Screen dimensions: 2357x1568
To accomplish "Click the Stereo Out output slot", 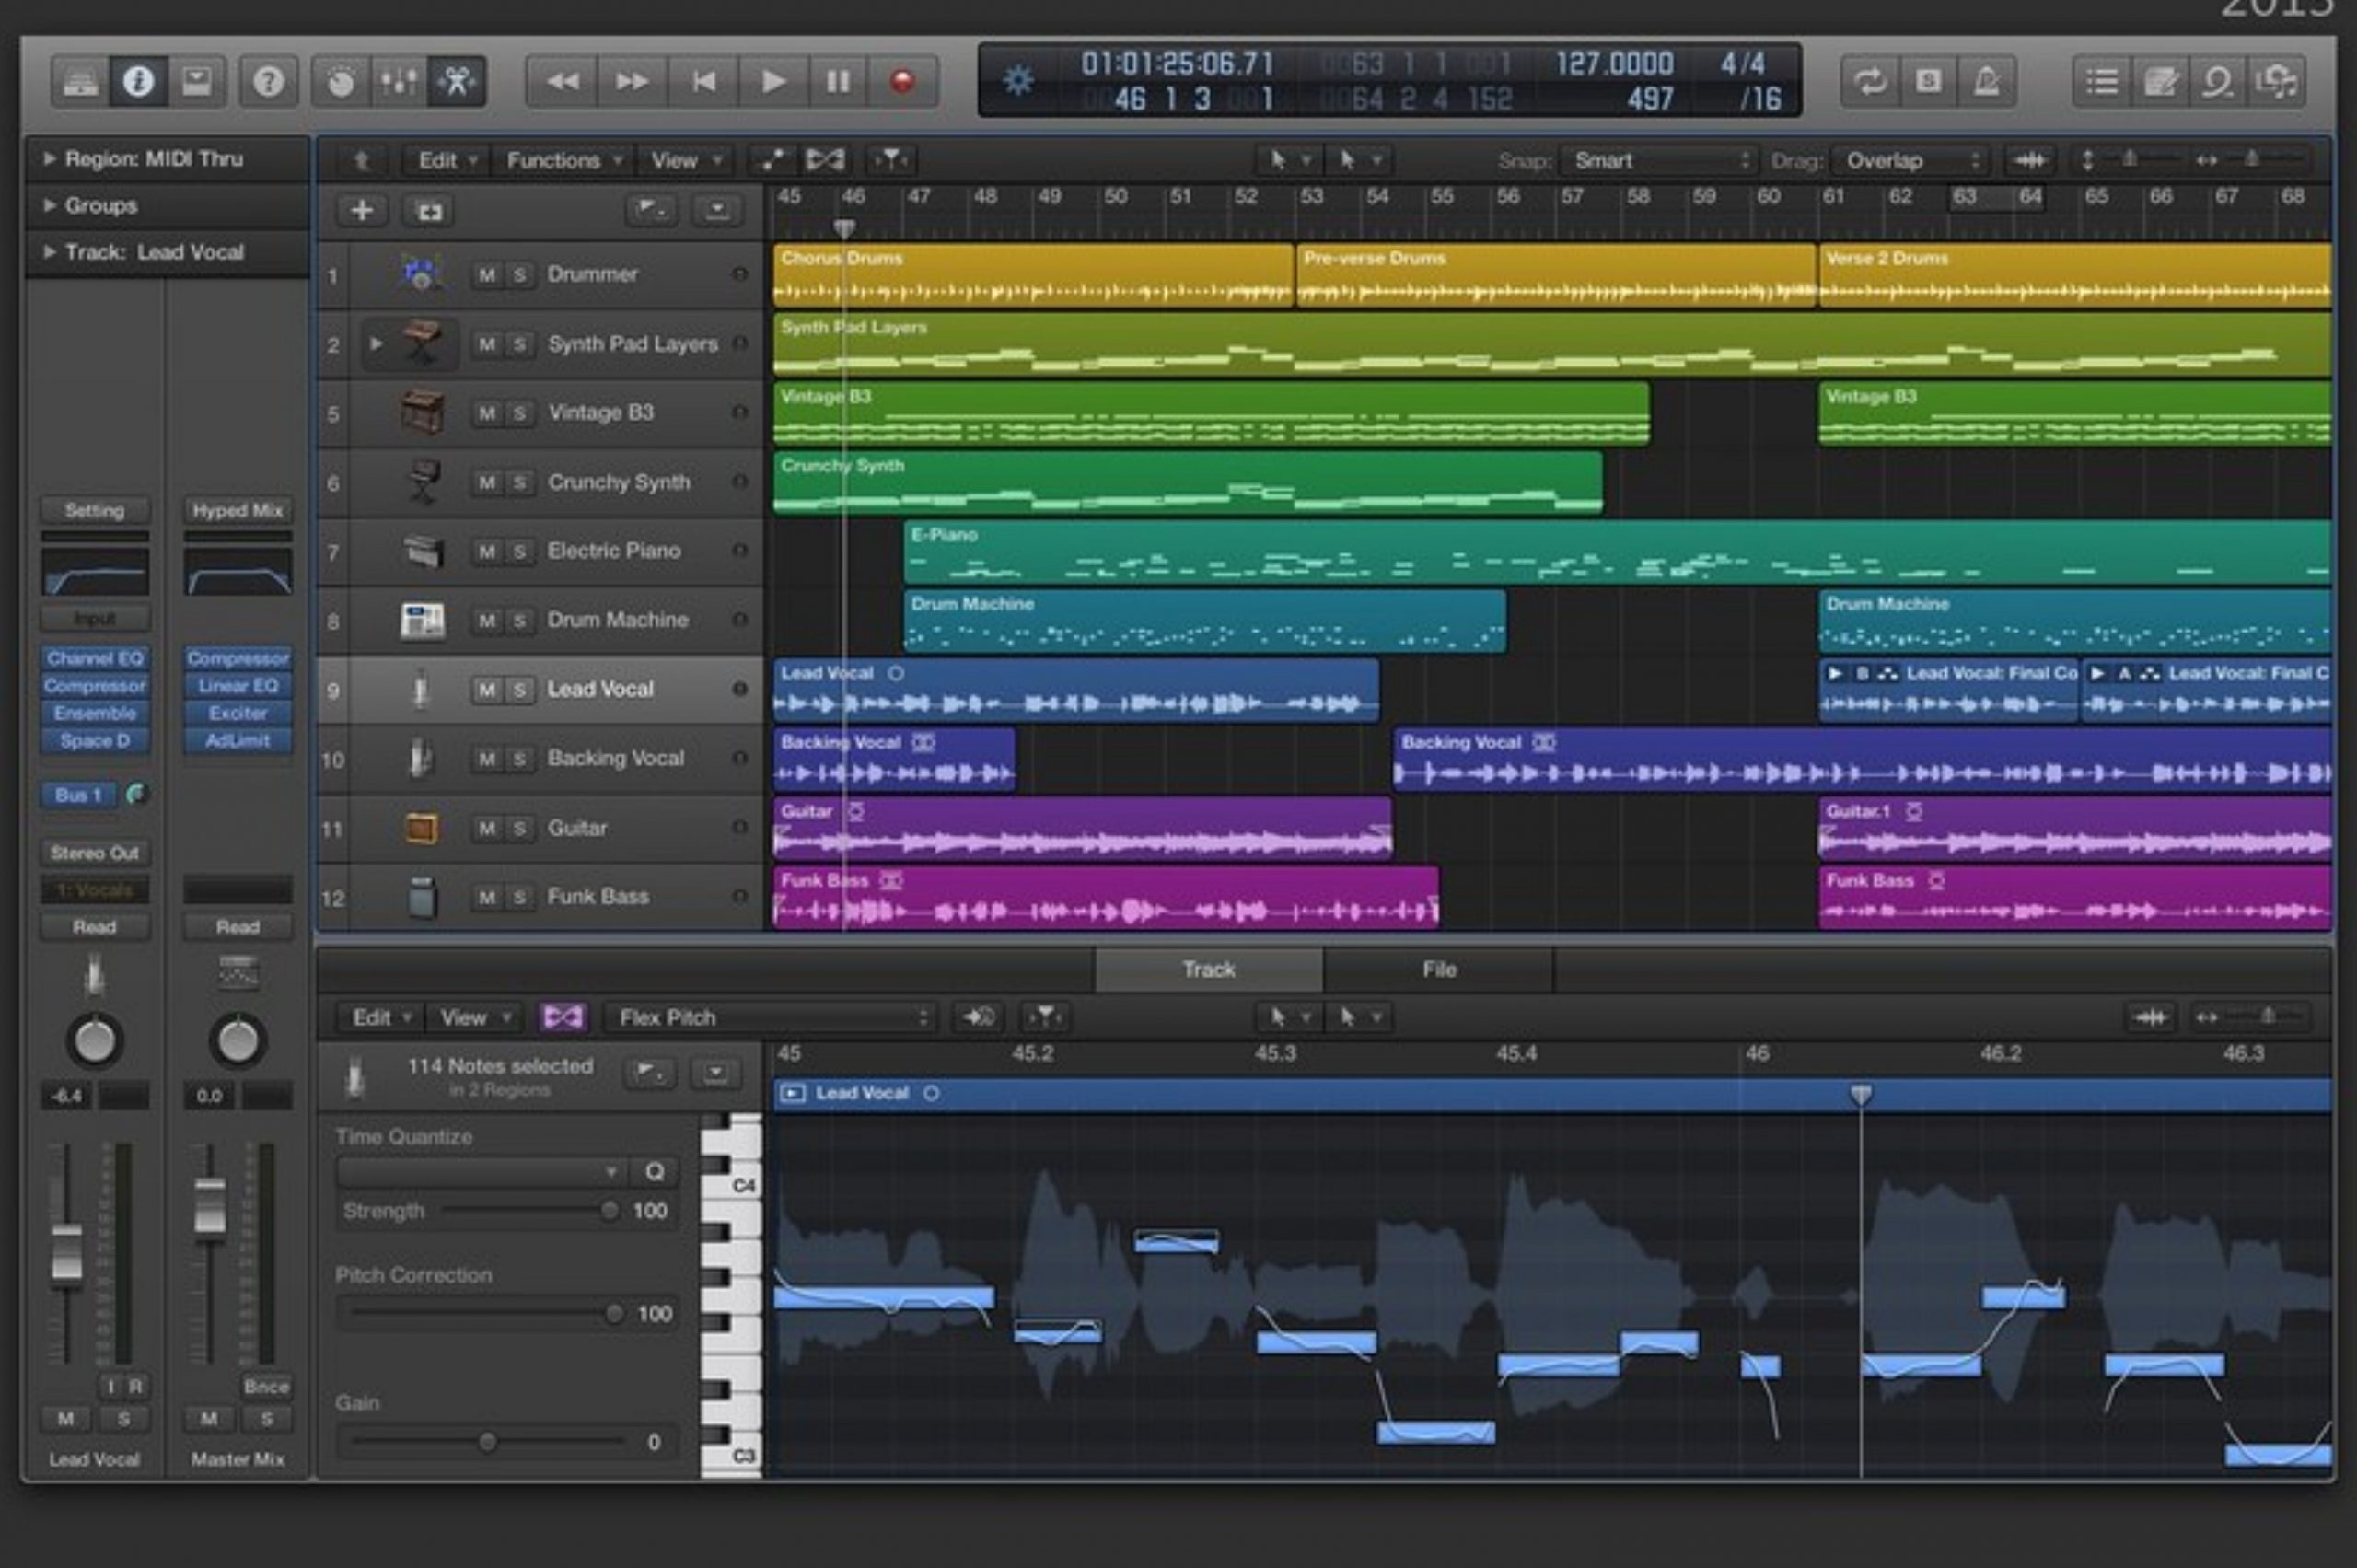I will click(95, 853).
